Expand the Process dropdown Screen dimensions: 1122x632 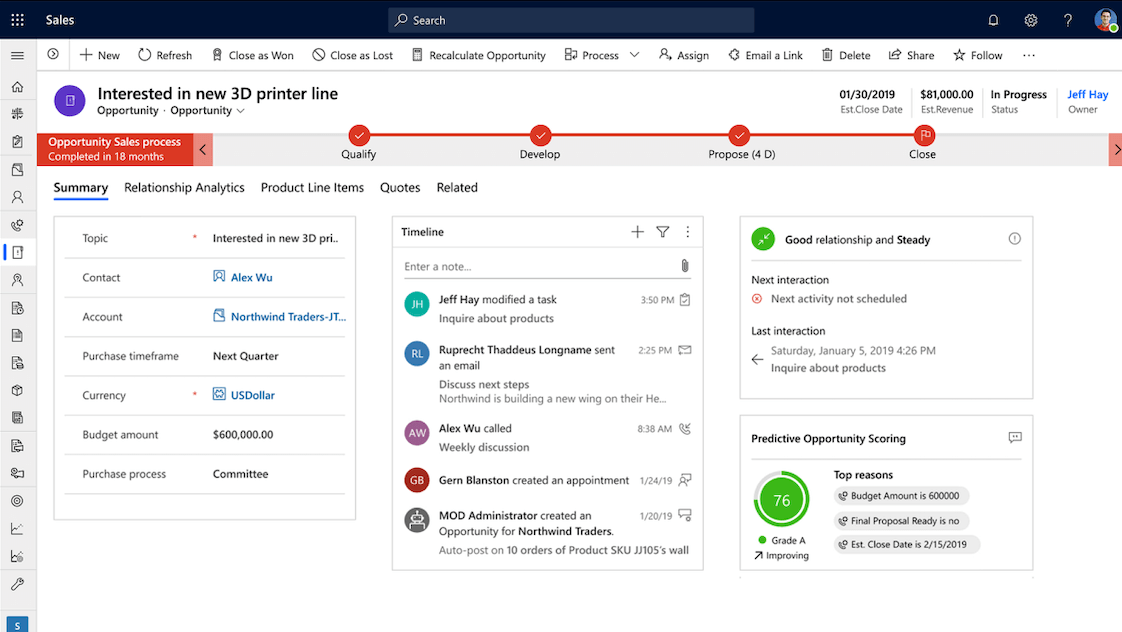point(634,55)
